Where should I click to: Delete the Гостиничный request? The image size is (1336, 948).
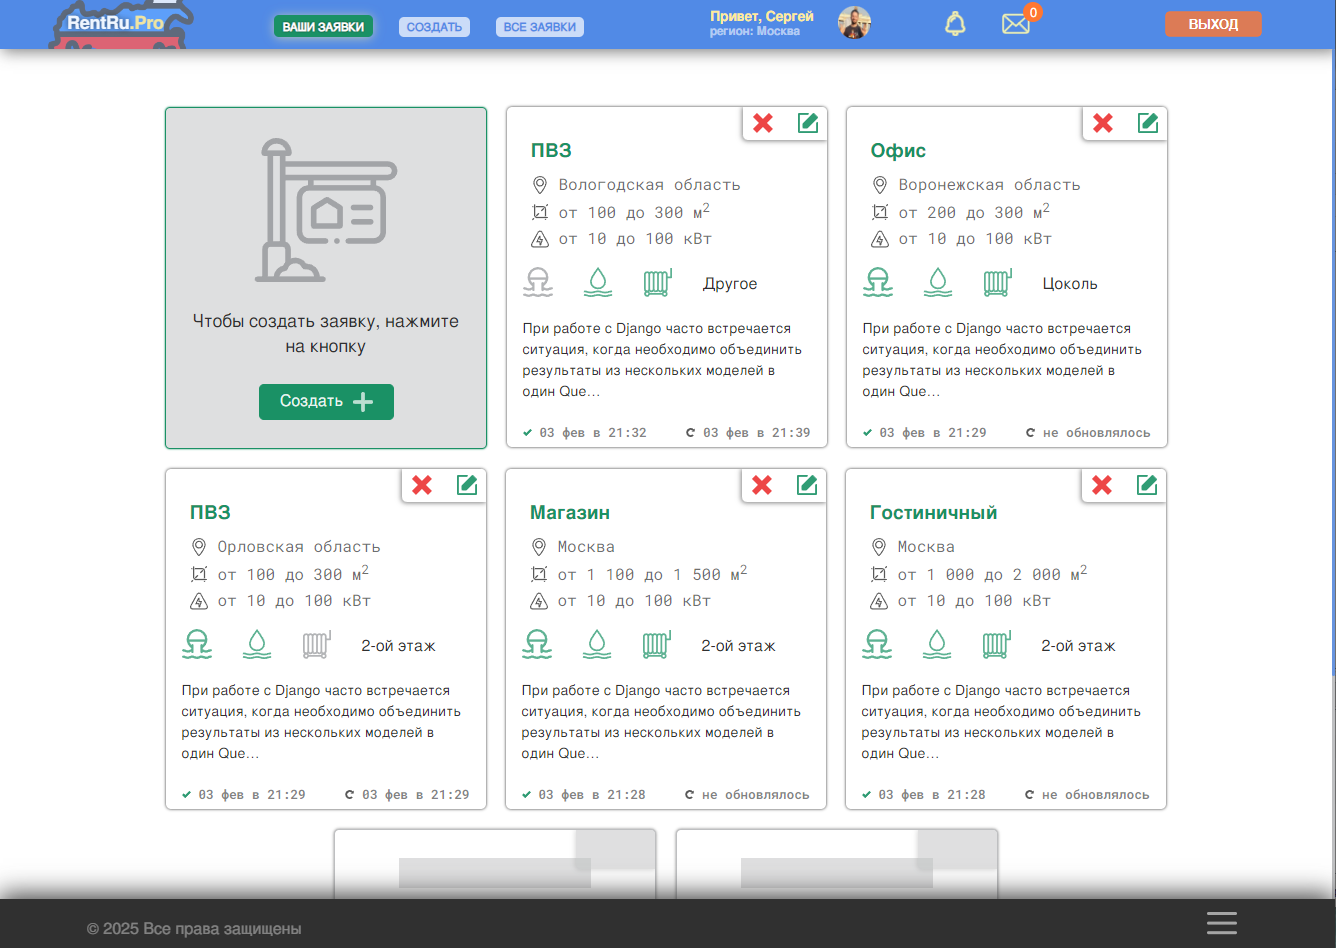pos(1102,485)
